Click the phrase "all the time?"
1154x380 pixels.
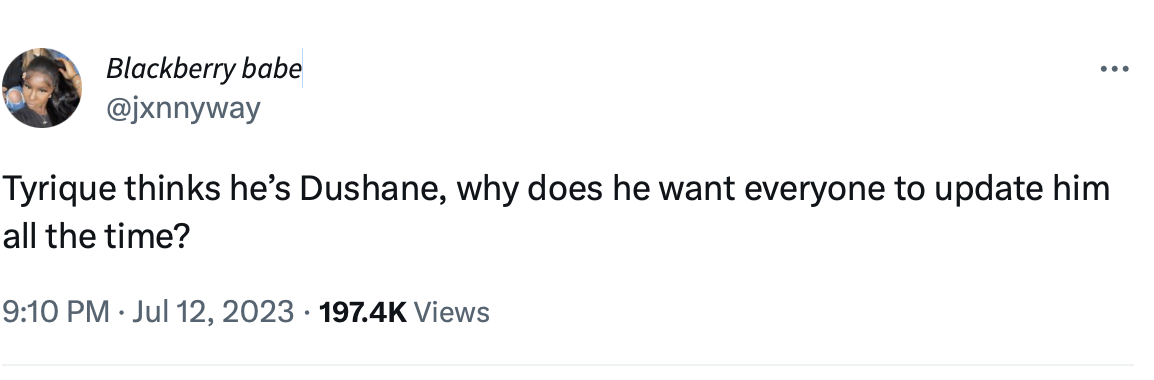click(x=96, y=236)
